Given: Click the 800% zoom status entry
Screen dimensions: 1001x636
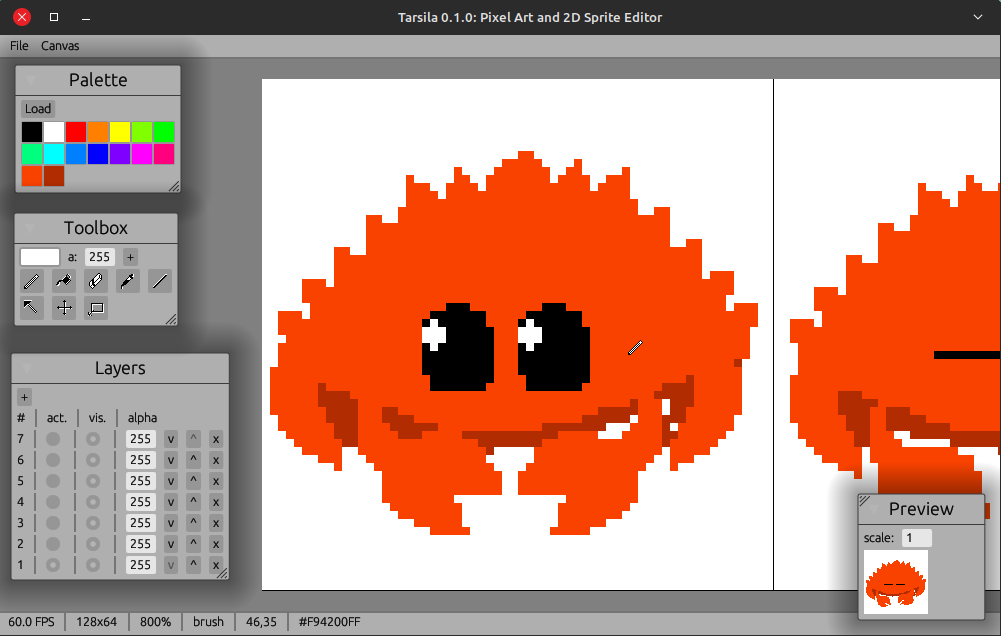Looking at the screenshot, I should (155, 622).
